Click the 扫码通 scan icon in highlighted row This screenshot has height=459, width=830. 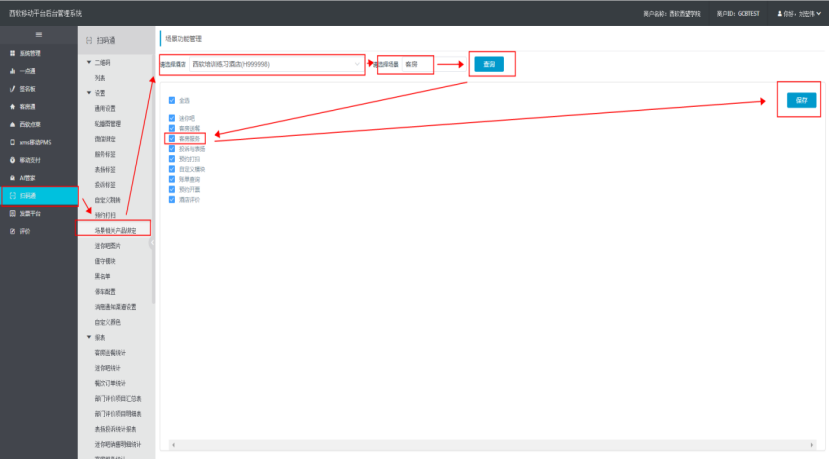point(12,196)
